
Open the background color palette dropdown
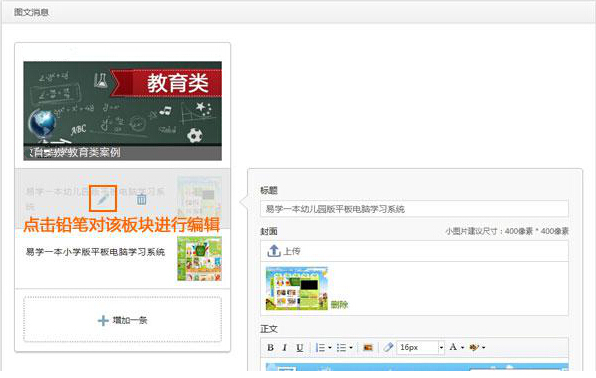(483, 347)
